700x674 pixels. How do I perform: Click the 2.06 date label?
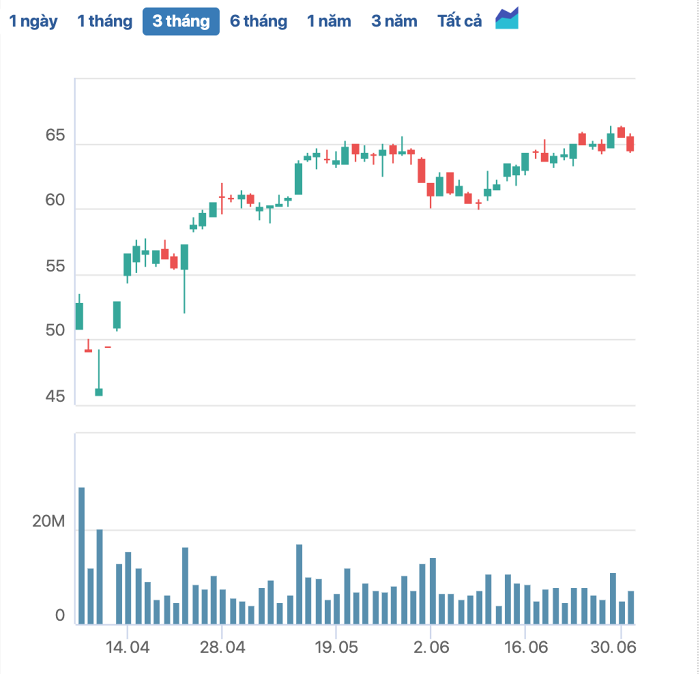431,647
